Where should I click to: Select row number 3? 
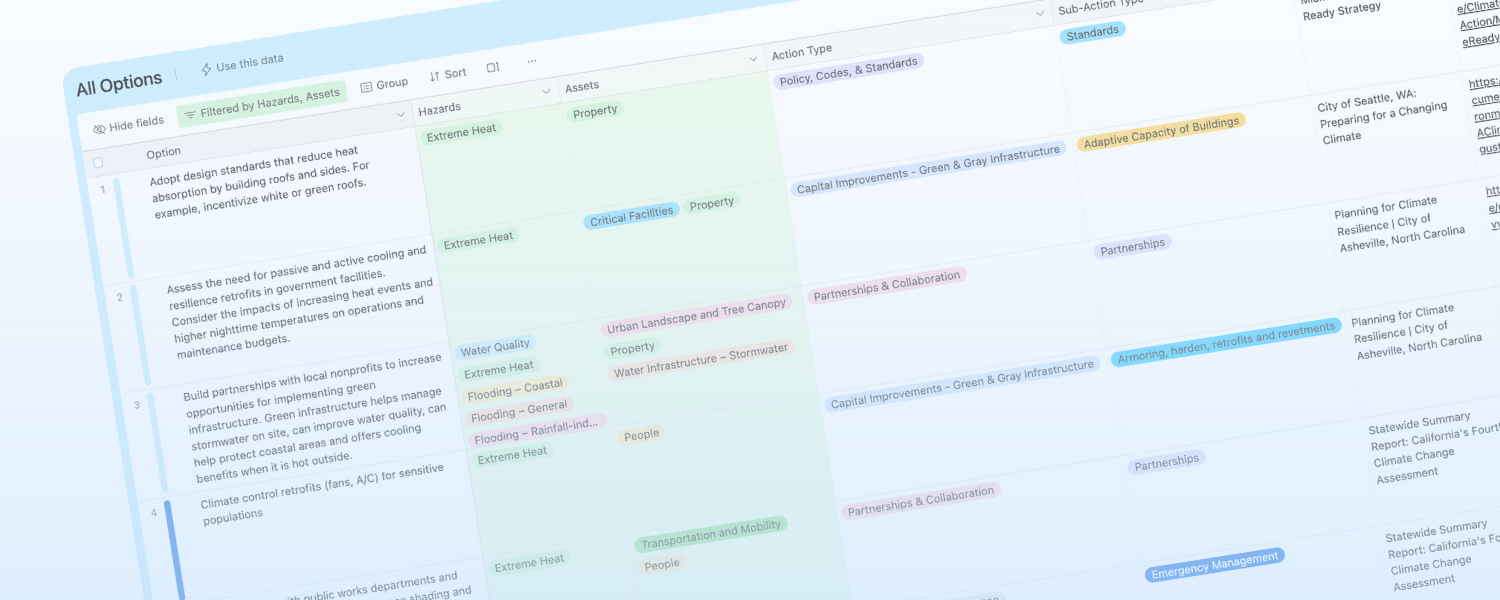[137, 405]
